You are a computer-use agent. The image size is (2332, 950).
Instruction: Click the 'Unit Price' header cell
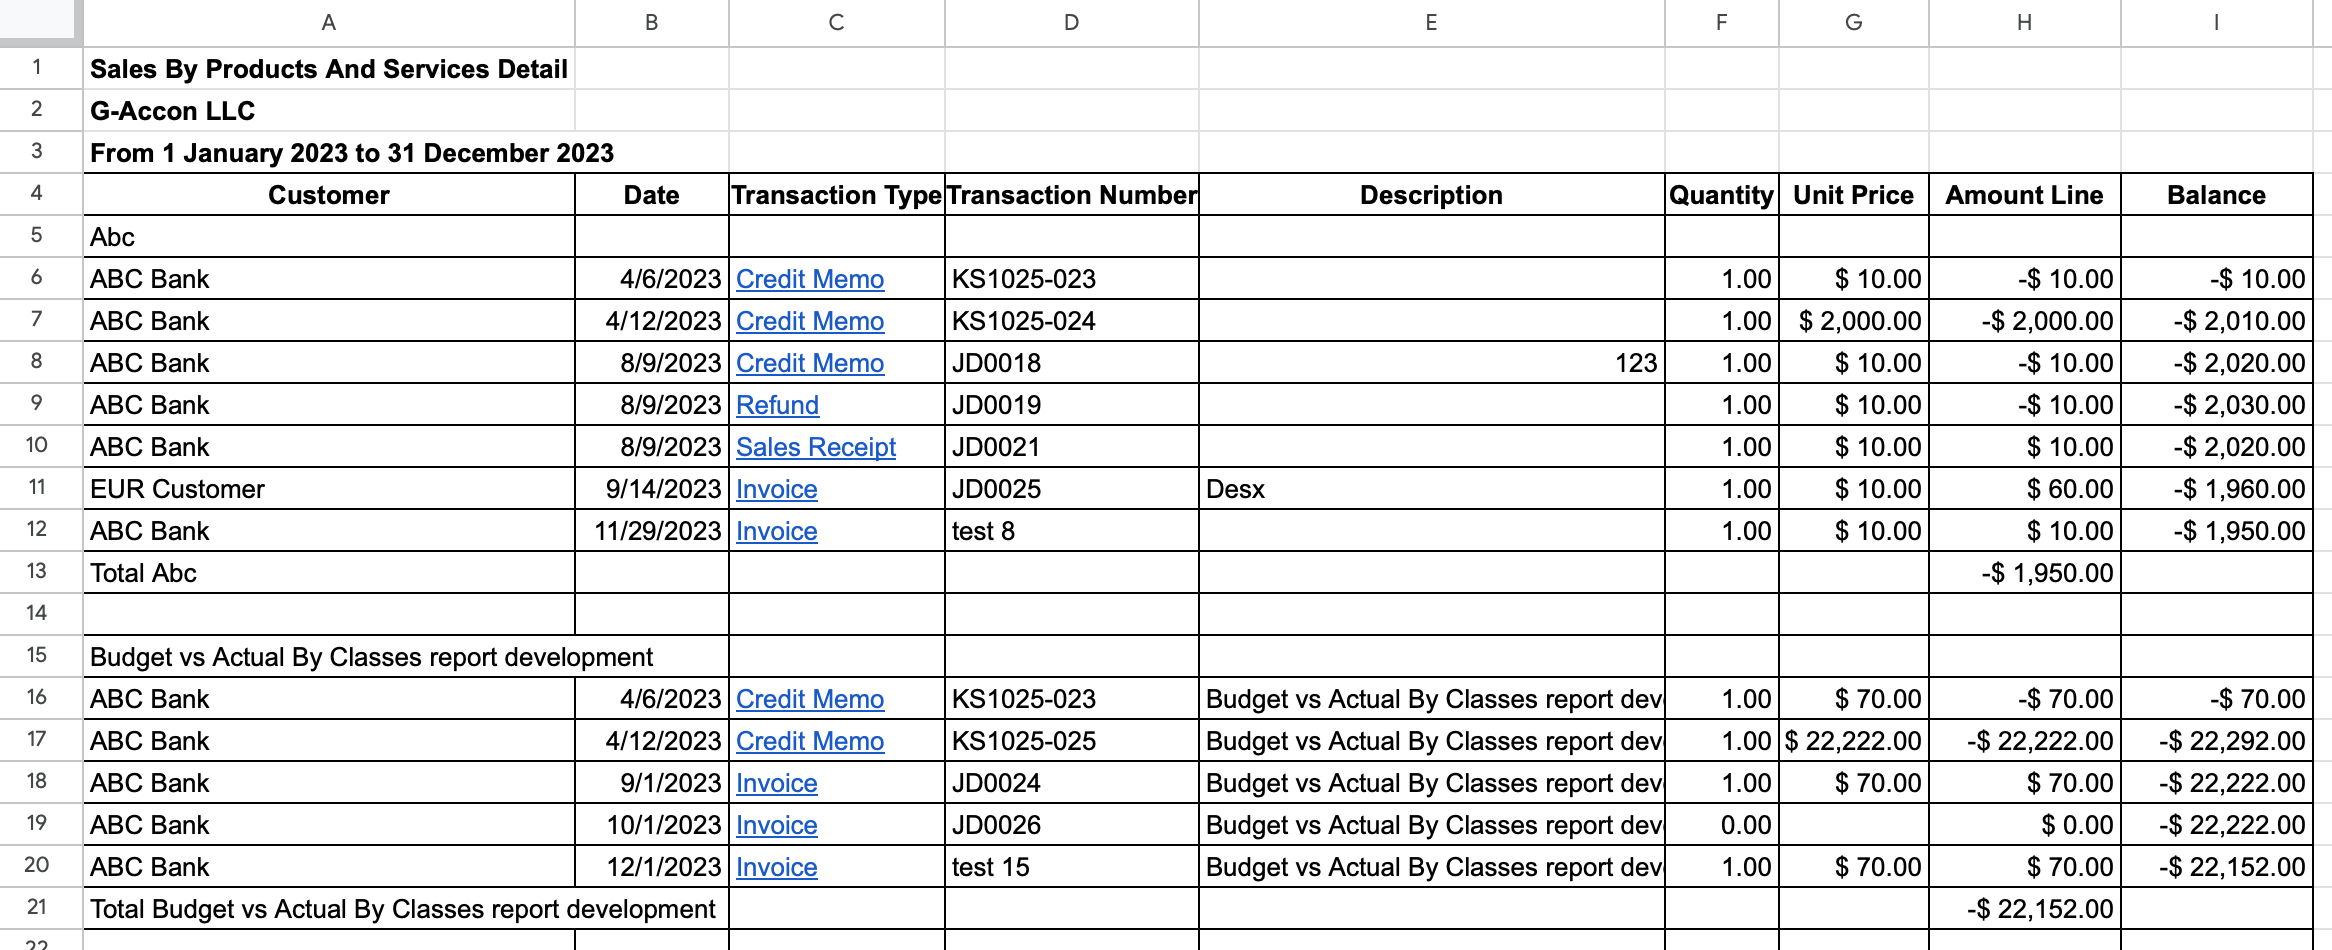click(1854, 195)
